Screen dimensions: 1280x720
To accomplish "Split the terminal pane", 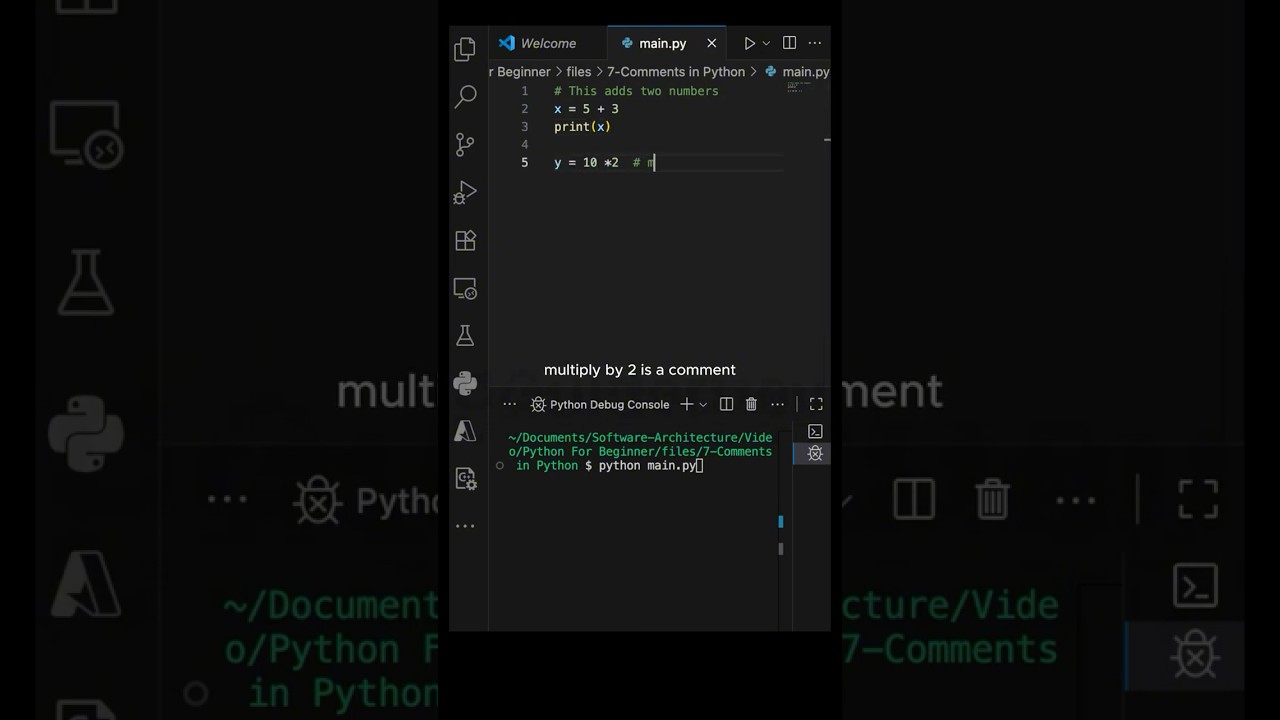I will tap(727, 404).
